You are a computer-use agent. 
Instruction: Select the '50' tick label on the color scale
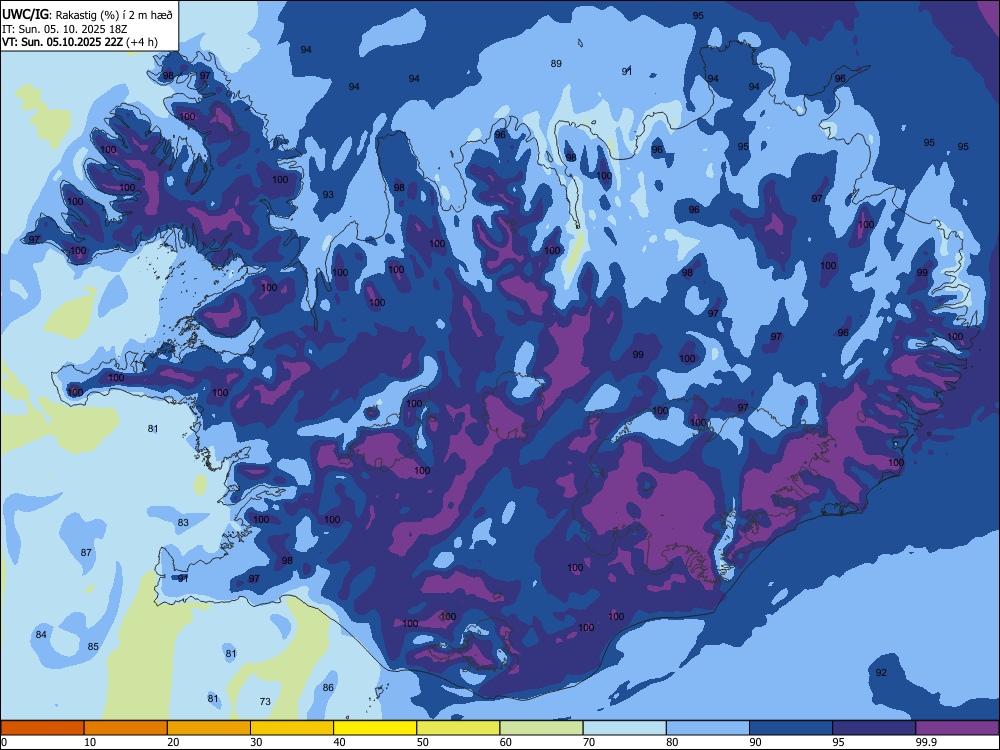pos(423,742)
